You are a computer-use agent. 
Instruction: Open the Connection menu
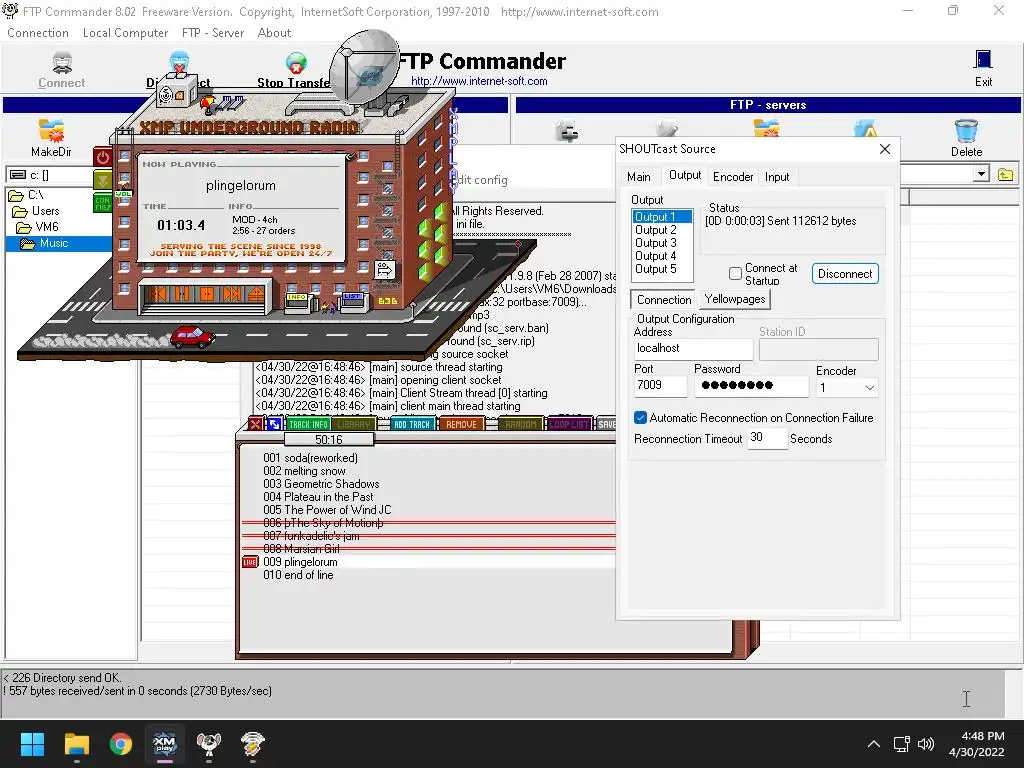[38, 33]
